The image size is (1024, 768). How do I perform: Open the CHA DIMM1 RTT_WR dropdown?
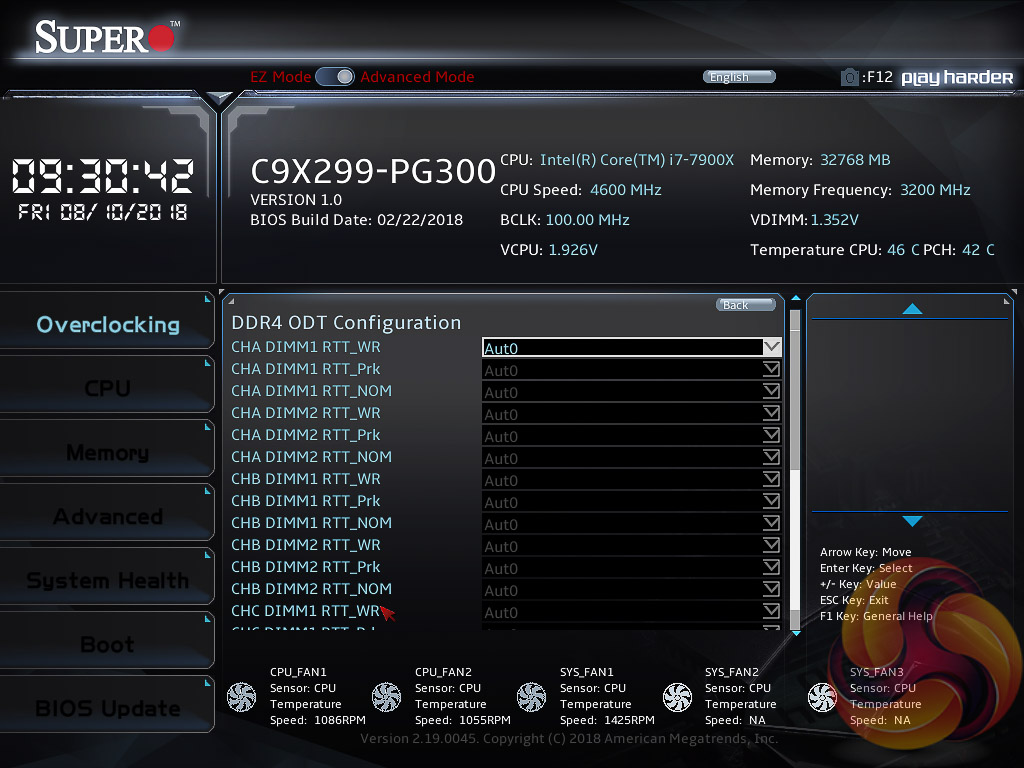coord(631,347)
